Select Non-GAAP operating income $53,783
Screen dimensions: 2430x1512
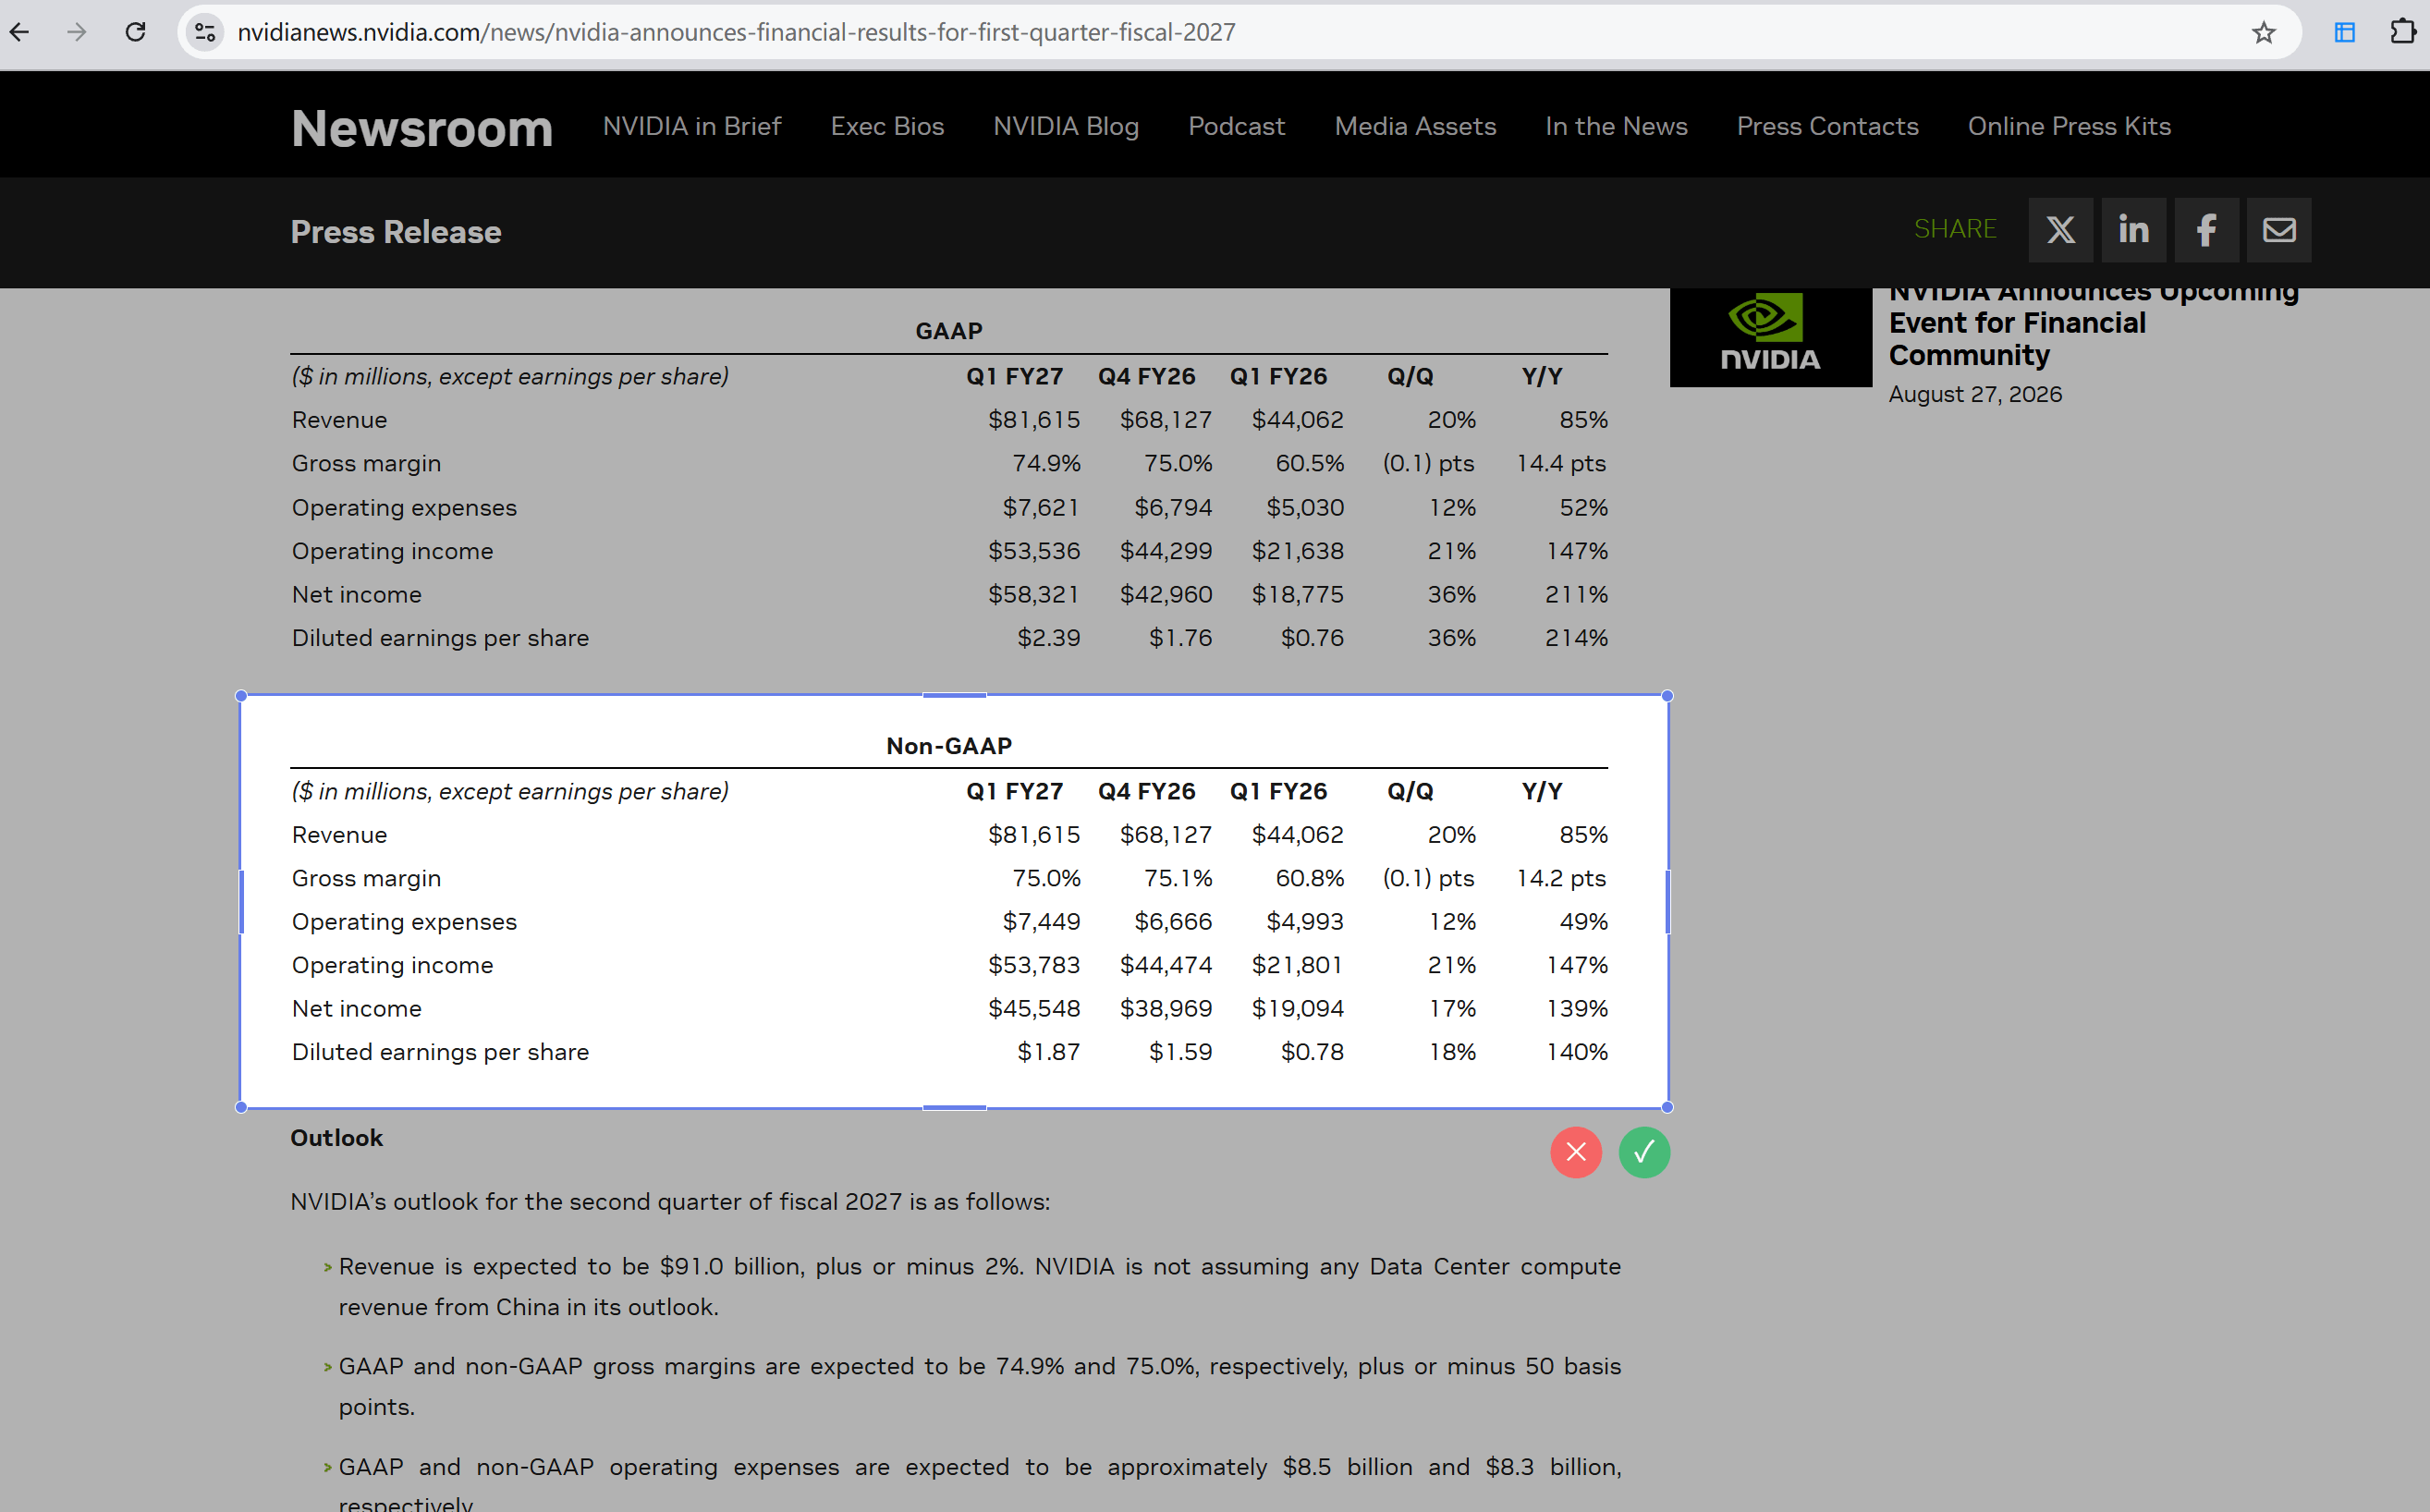[1034, 965]
